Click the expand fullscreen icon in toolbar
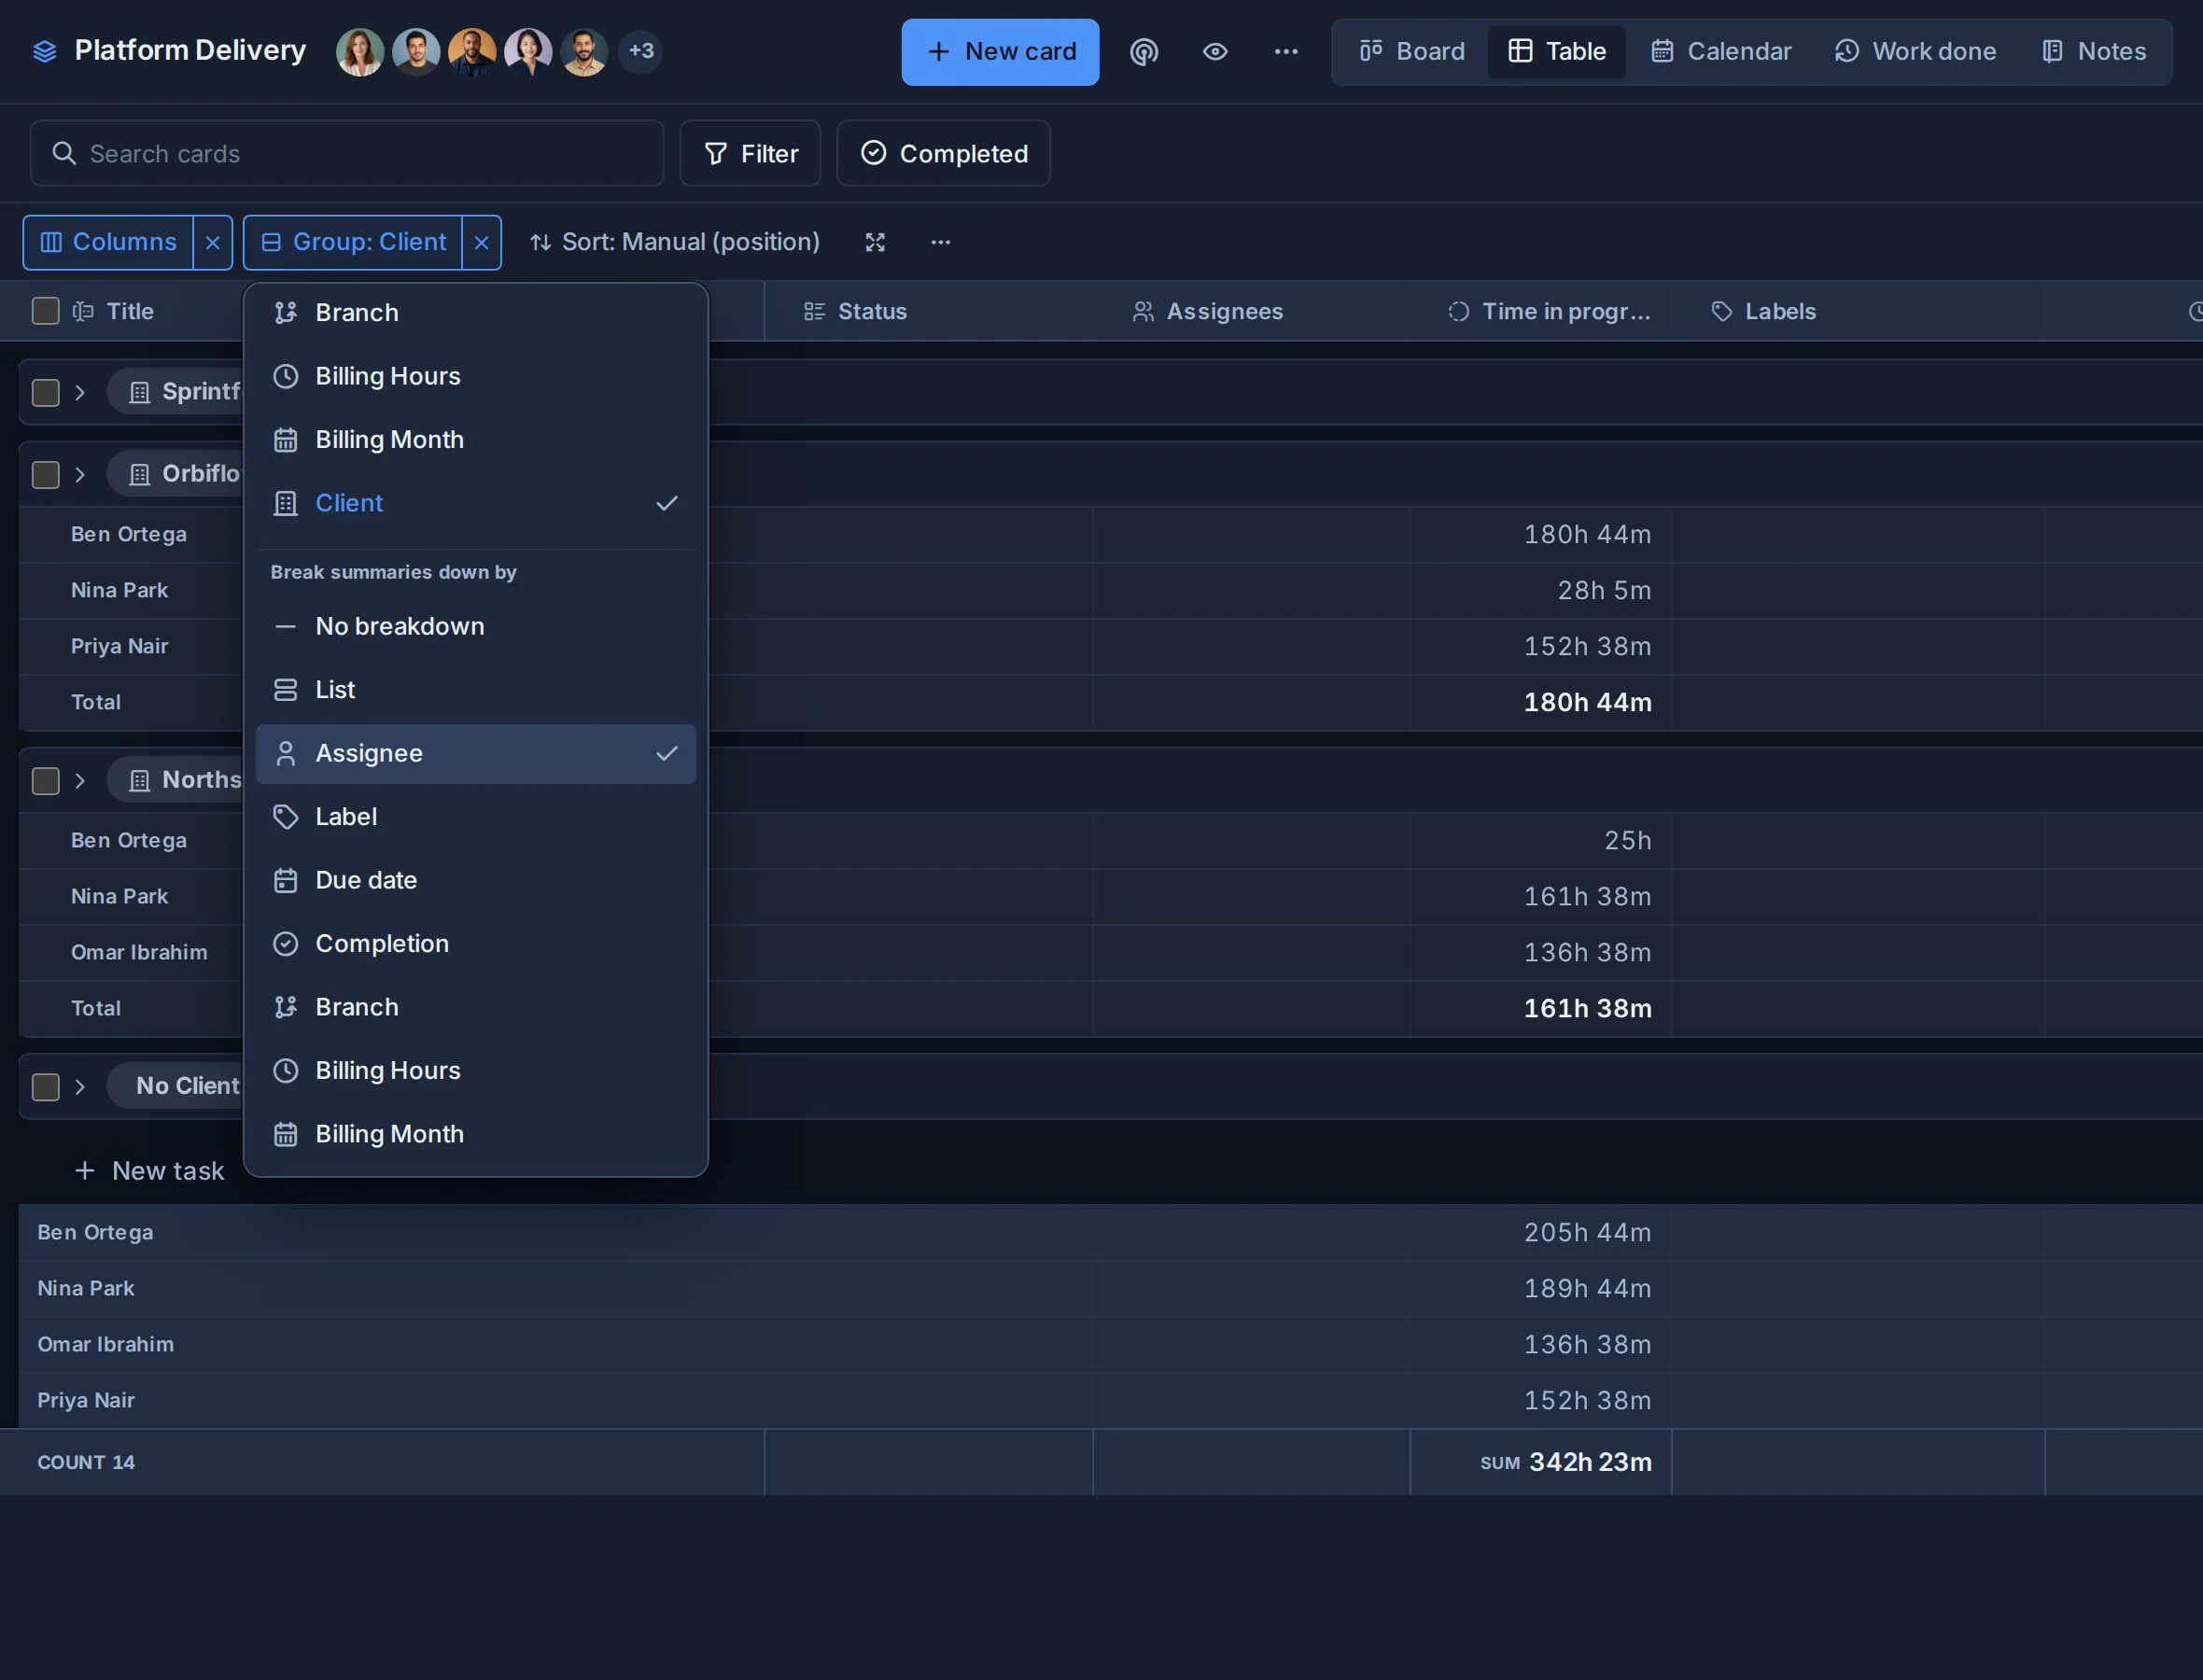2203x1680 pixels. click(x=875, y=242)
